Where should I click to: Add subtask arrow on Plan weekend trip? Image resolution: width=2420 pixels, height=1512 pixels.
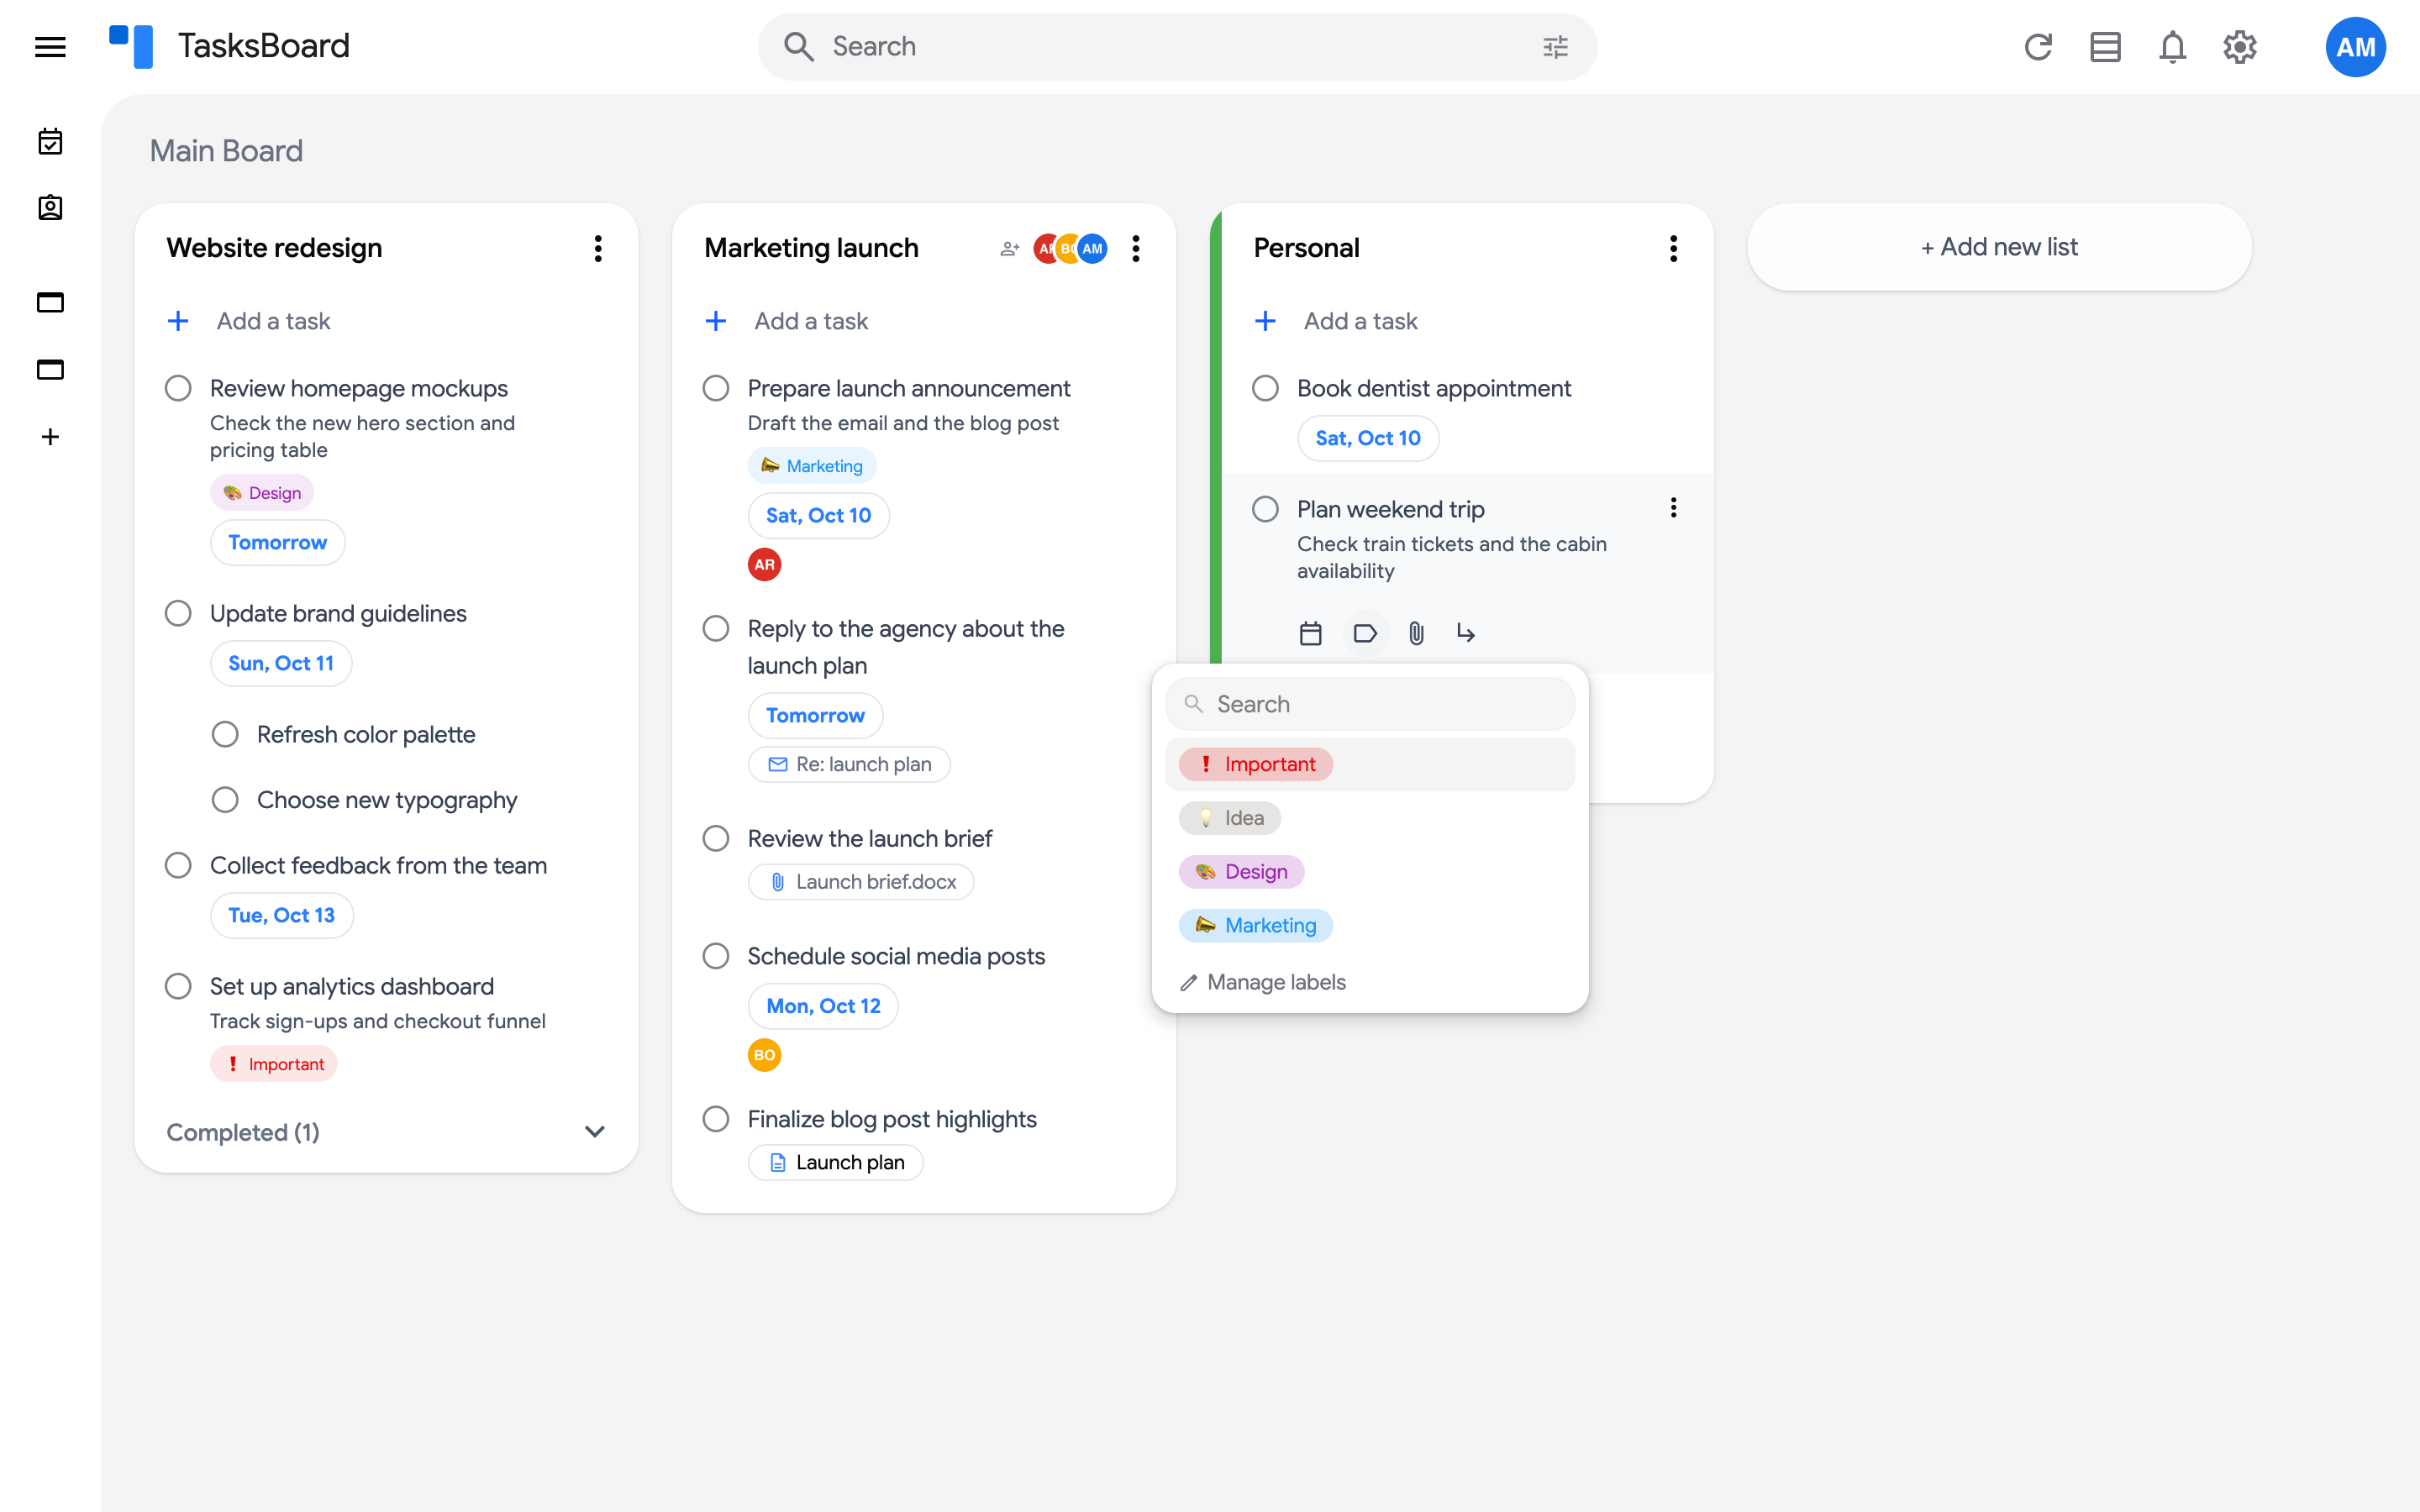tap(1466, 633)
